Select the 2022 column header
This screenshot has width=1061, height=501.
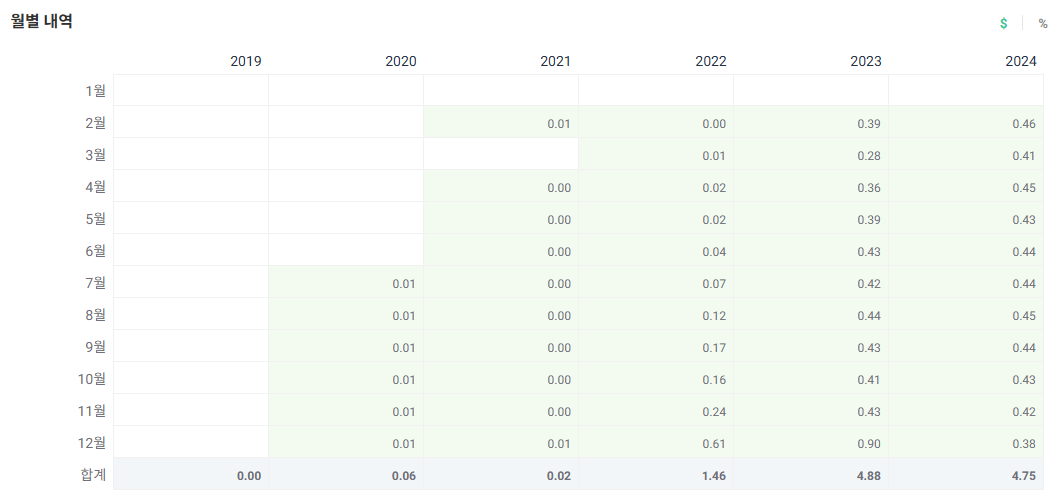(x=710, y=62)
